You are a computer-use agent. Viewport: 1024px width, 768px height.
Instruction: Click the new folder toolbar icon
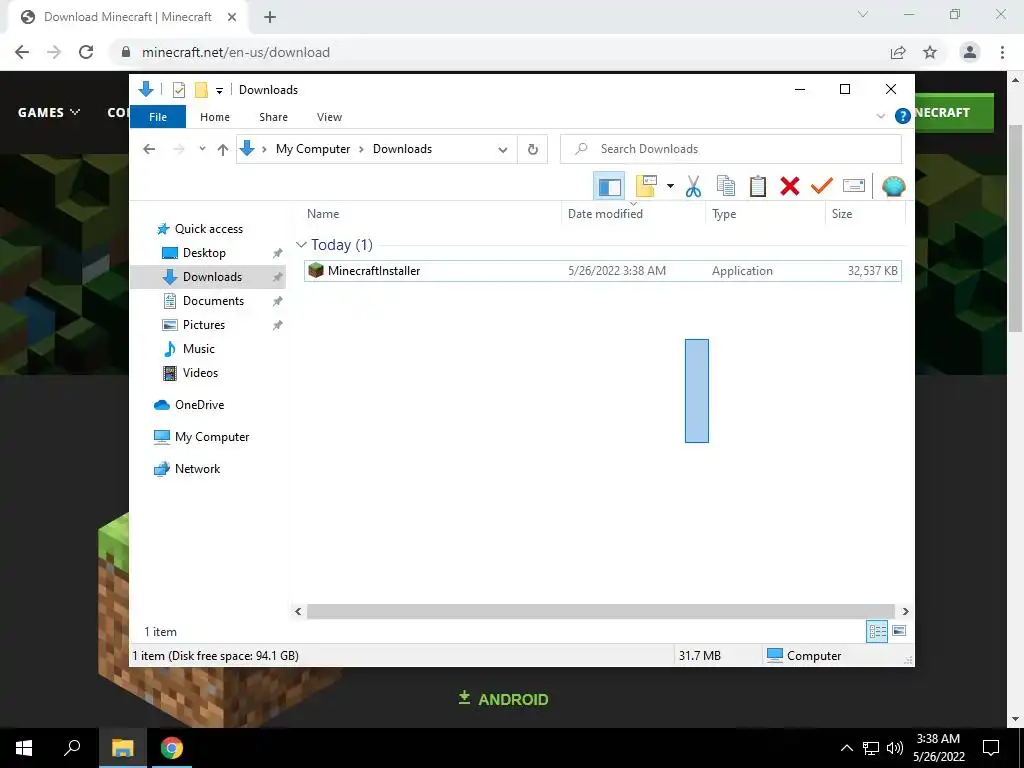646,186
